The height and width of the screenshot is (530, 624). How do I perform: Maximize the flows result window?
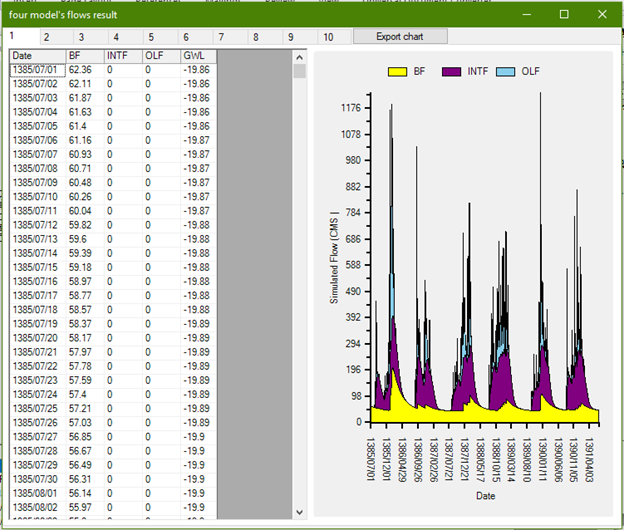[564, 14]
